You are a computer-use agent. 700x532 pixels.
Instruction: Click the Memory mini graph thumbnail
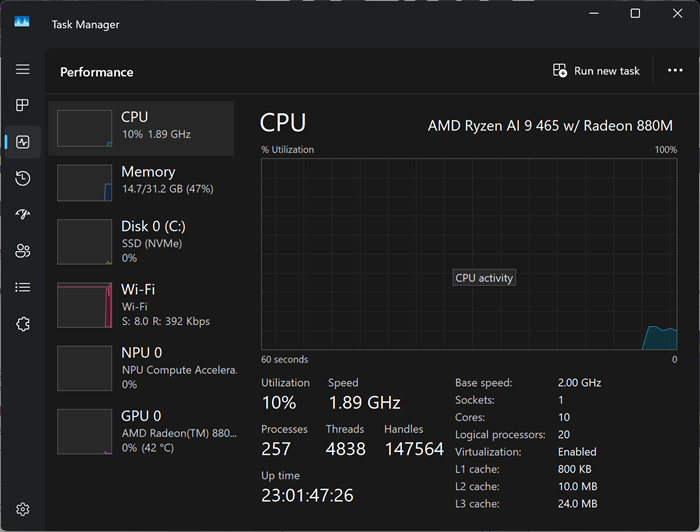(x=84, y=183)
